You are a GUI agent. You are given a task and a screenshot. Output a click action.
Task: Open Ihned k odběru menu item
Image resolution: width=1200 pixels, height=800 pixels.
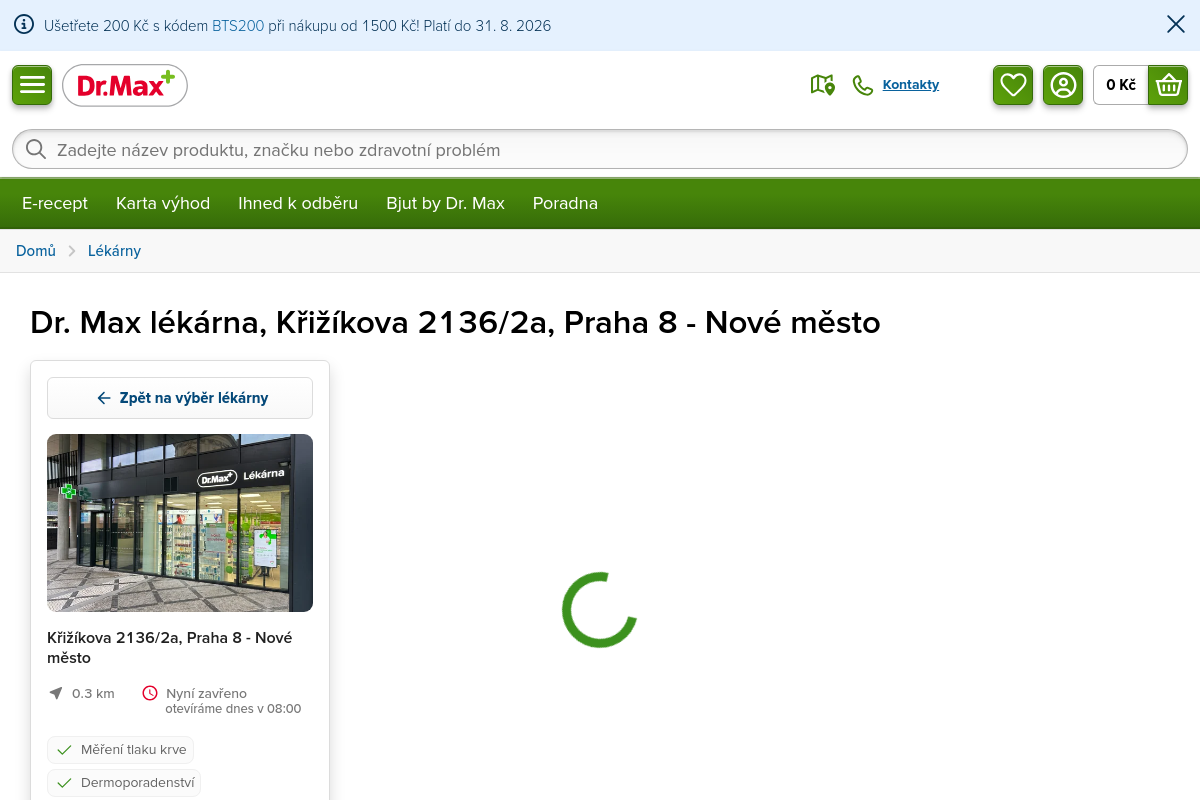pyautogui.click(x=298, y=203)
